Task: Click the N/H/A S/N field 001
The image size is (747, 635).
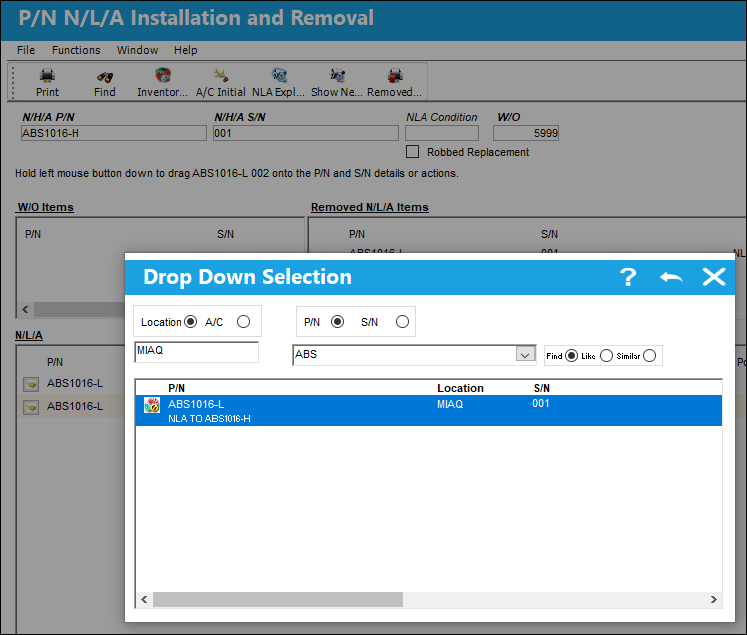Action: pyautogui.click(x=305, y=133)
